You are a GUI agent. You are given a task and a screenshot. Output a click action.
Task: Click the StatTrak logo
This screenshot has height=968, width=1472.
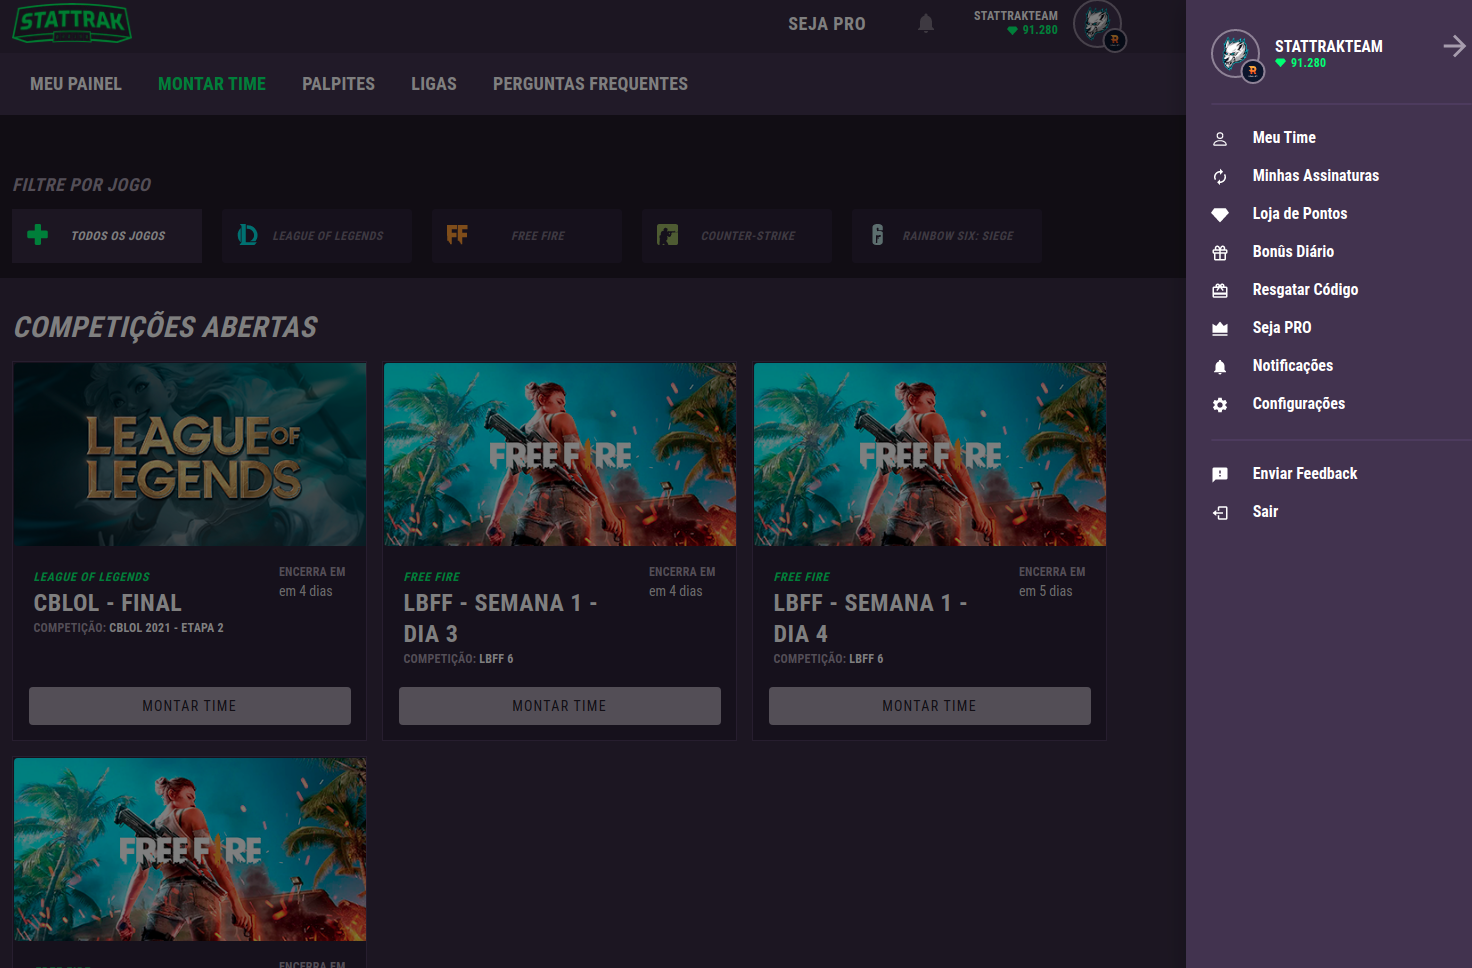[x=72, y=23]
